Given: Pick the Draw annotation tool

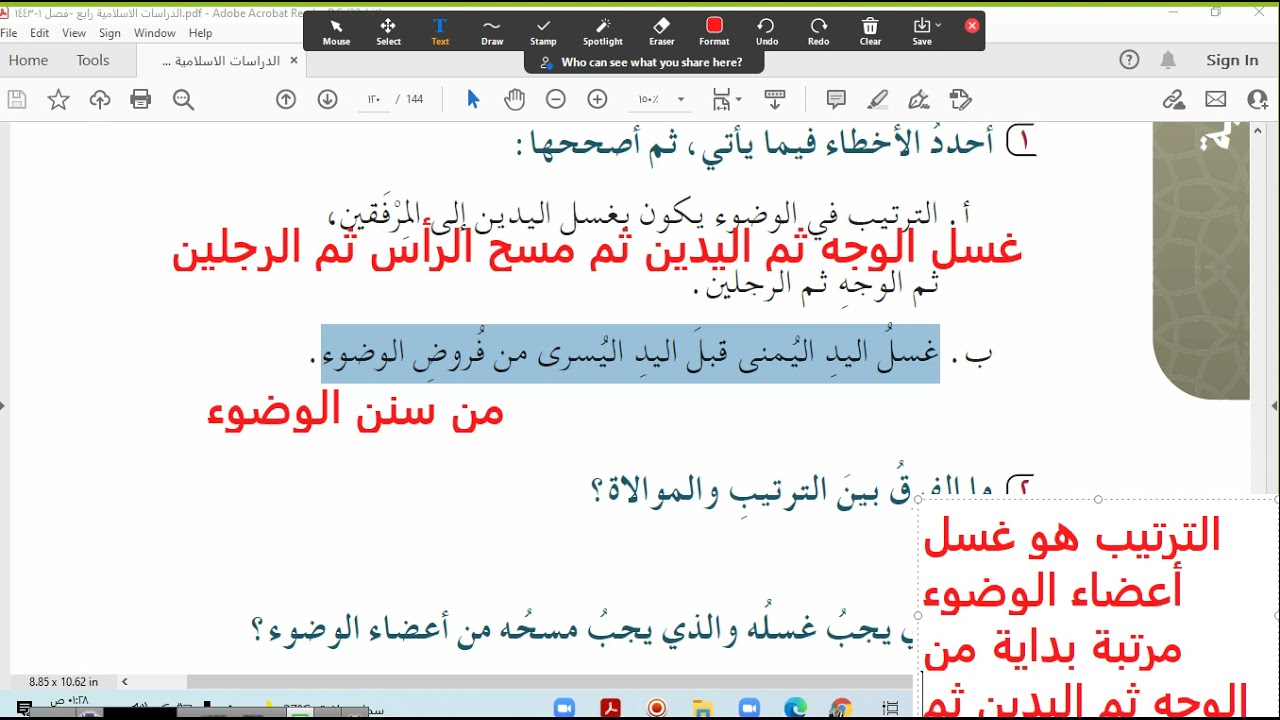Looking at the screenshot, I should coord(492,32).
